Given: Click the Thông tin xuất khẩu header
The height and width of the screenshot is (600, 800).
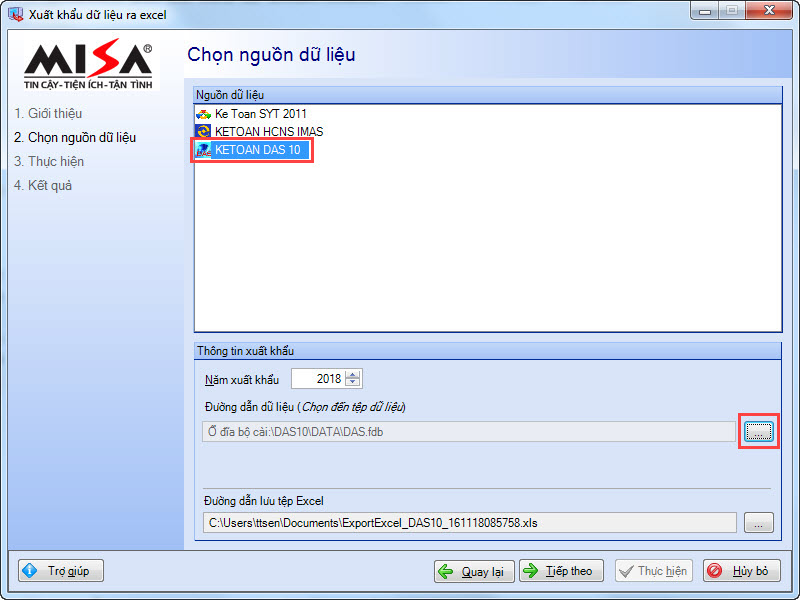Looking at the screenshot, I should tap(488, 351).
